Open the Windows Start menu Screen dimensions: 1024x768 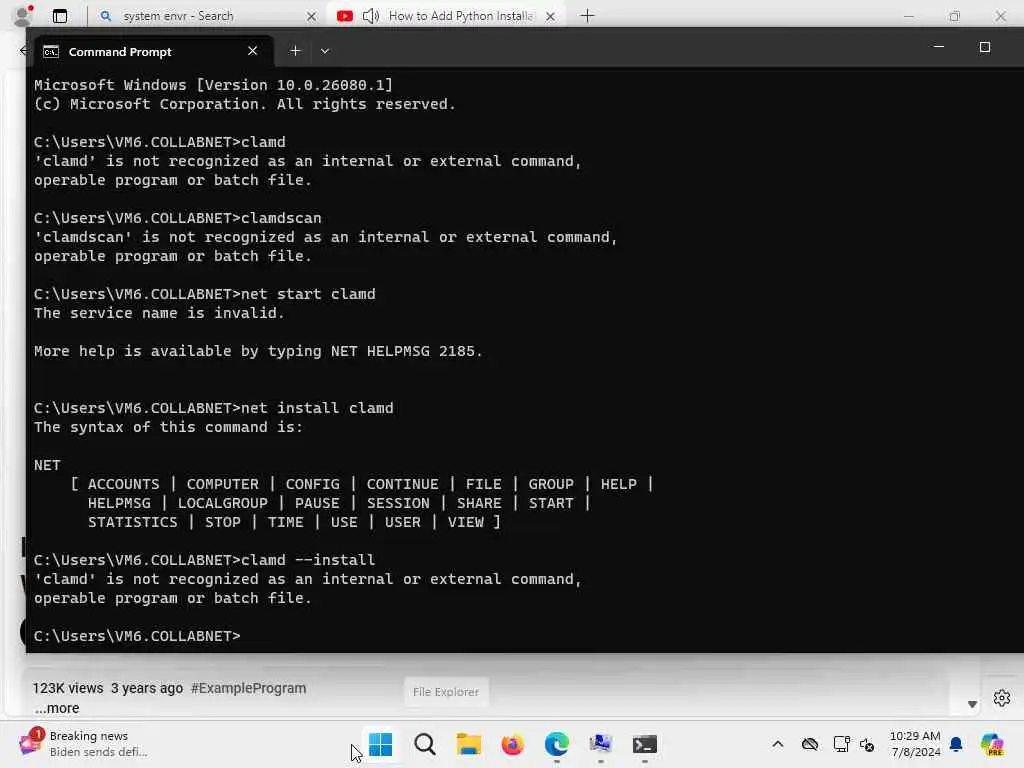[x=380, y=744]
